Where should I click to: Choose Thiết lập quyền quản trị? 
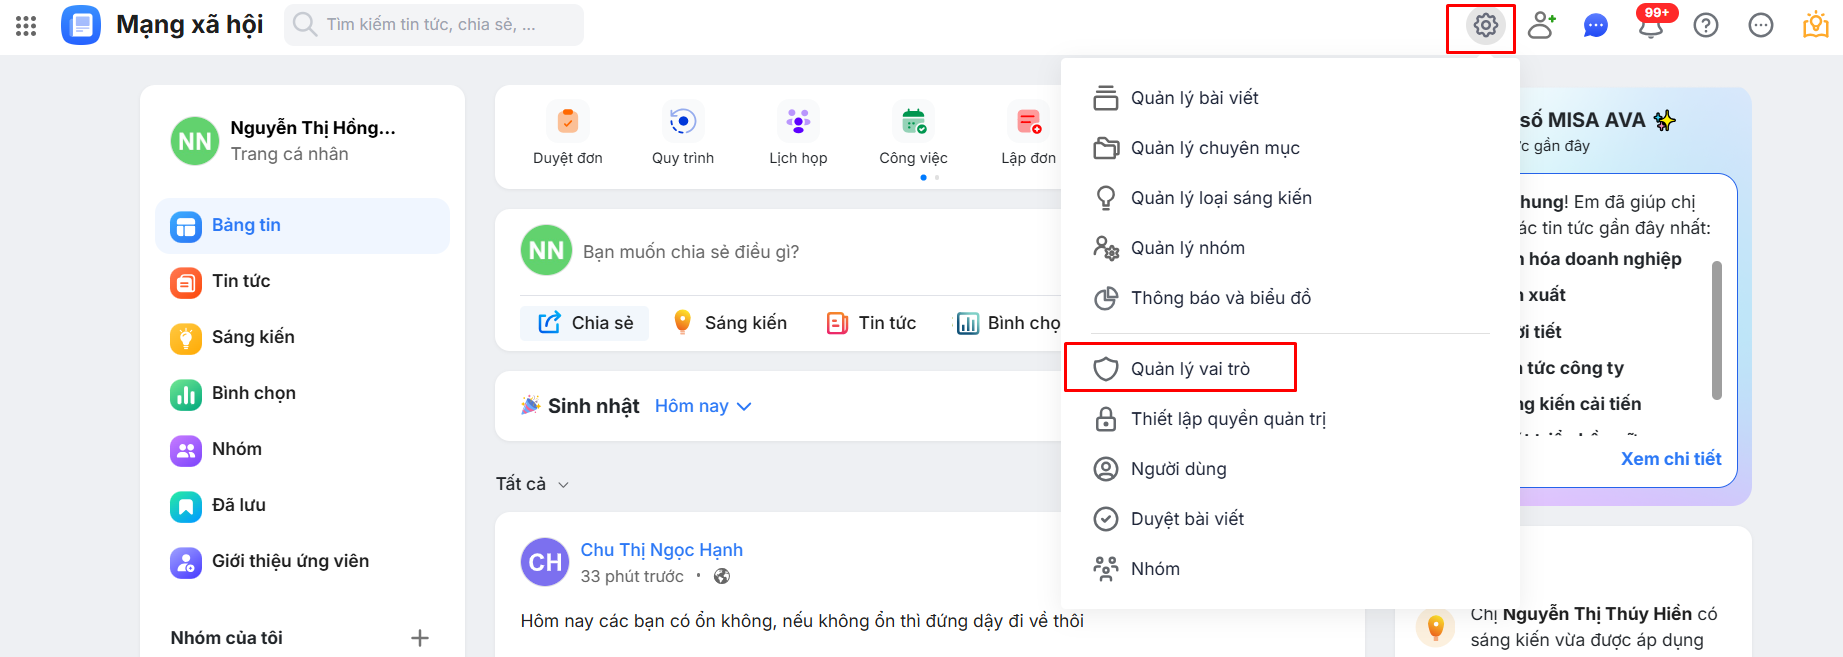tap(1228, 419)
